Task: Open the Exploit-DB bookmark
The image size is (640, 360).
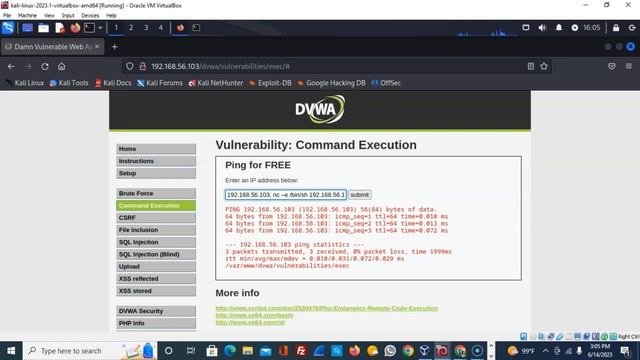Action: coord(270,83)
